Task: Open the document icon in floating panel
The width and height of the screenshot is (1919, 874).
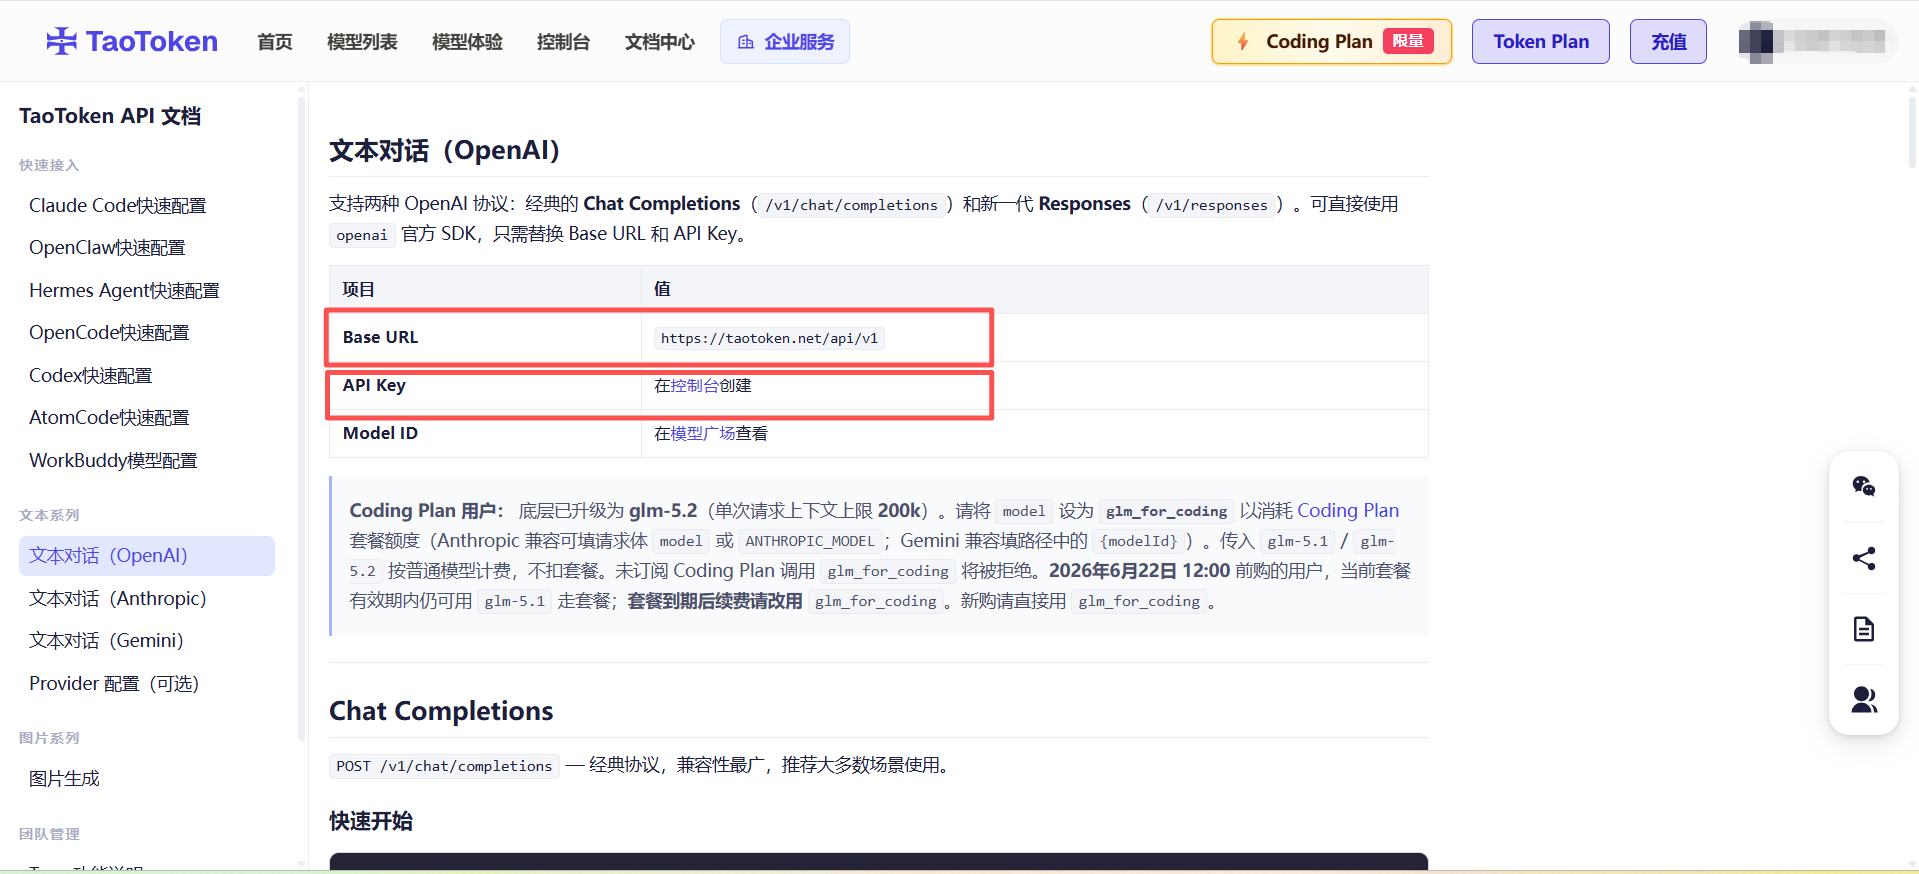Action: (x=1863, y=629)
